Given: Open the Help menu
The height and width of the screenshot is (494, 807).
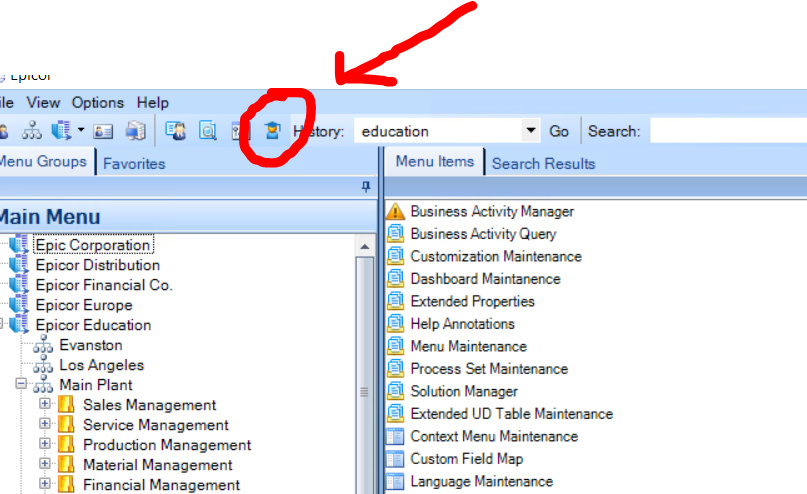Looking at the screenshot, I should (152, 102).
